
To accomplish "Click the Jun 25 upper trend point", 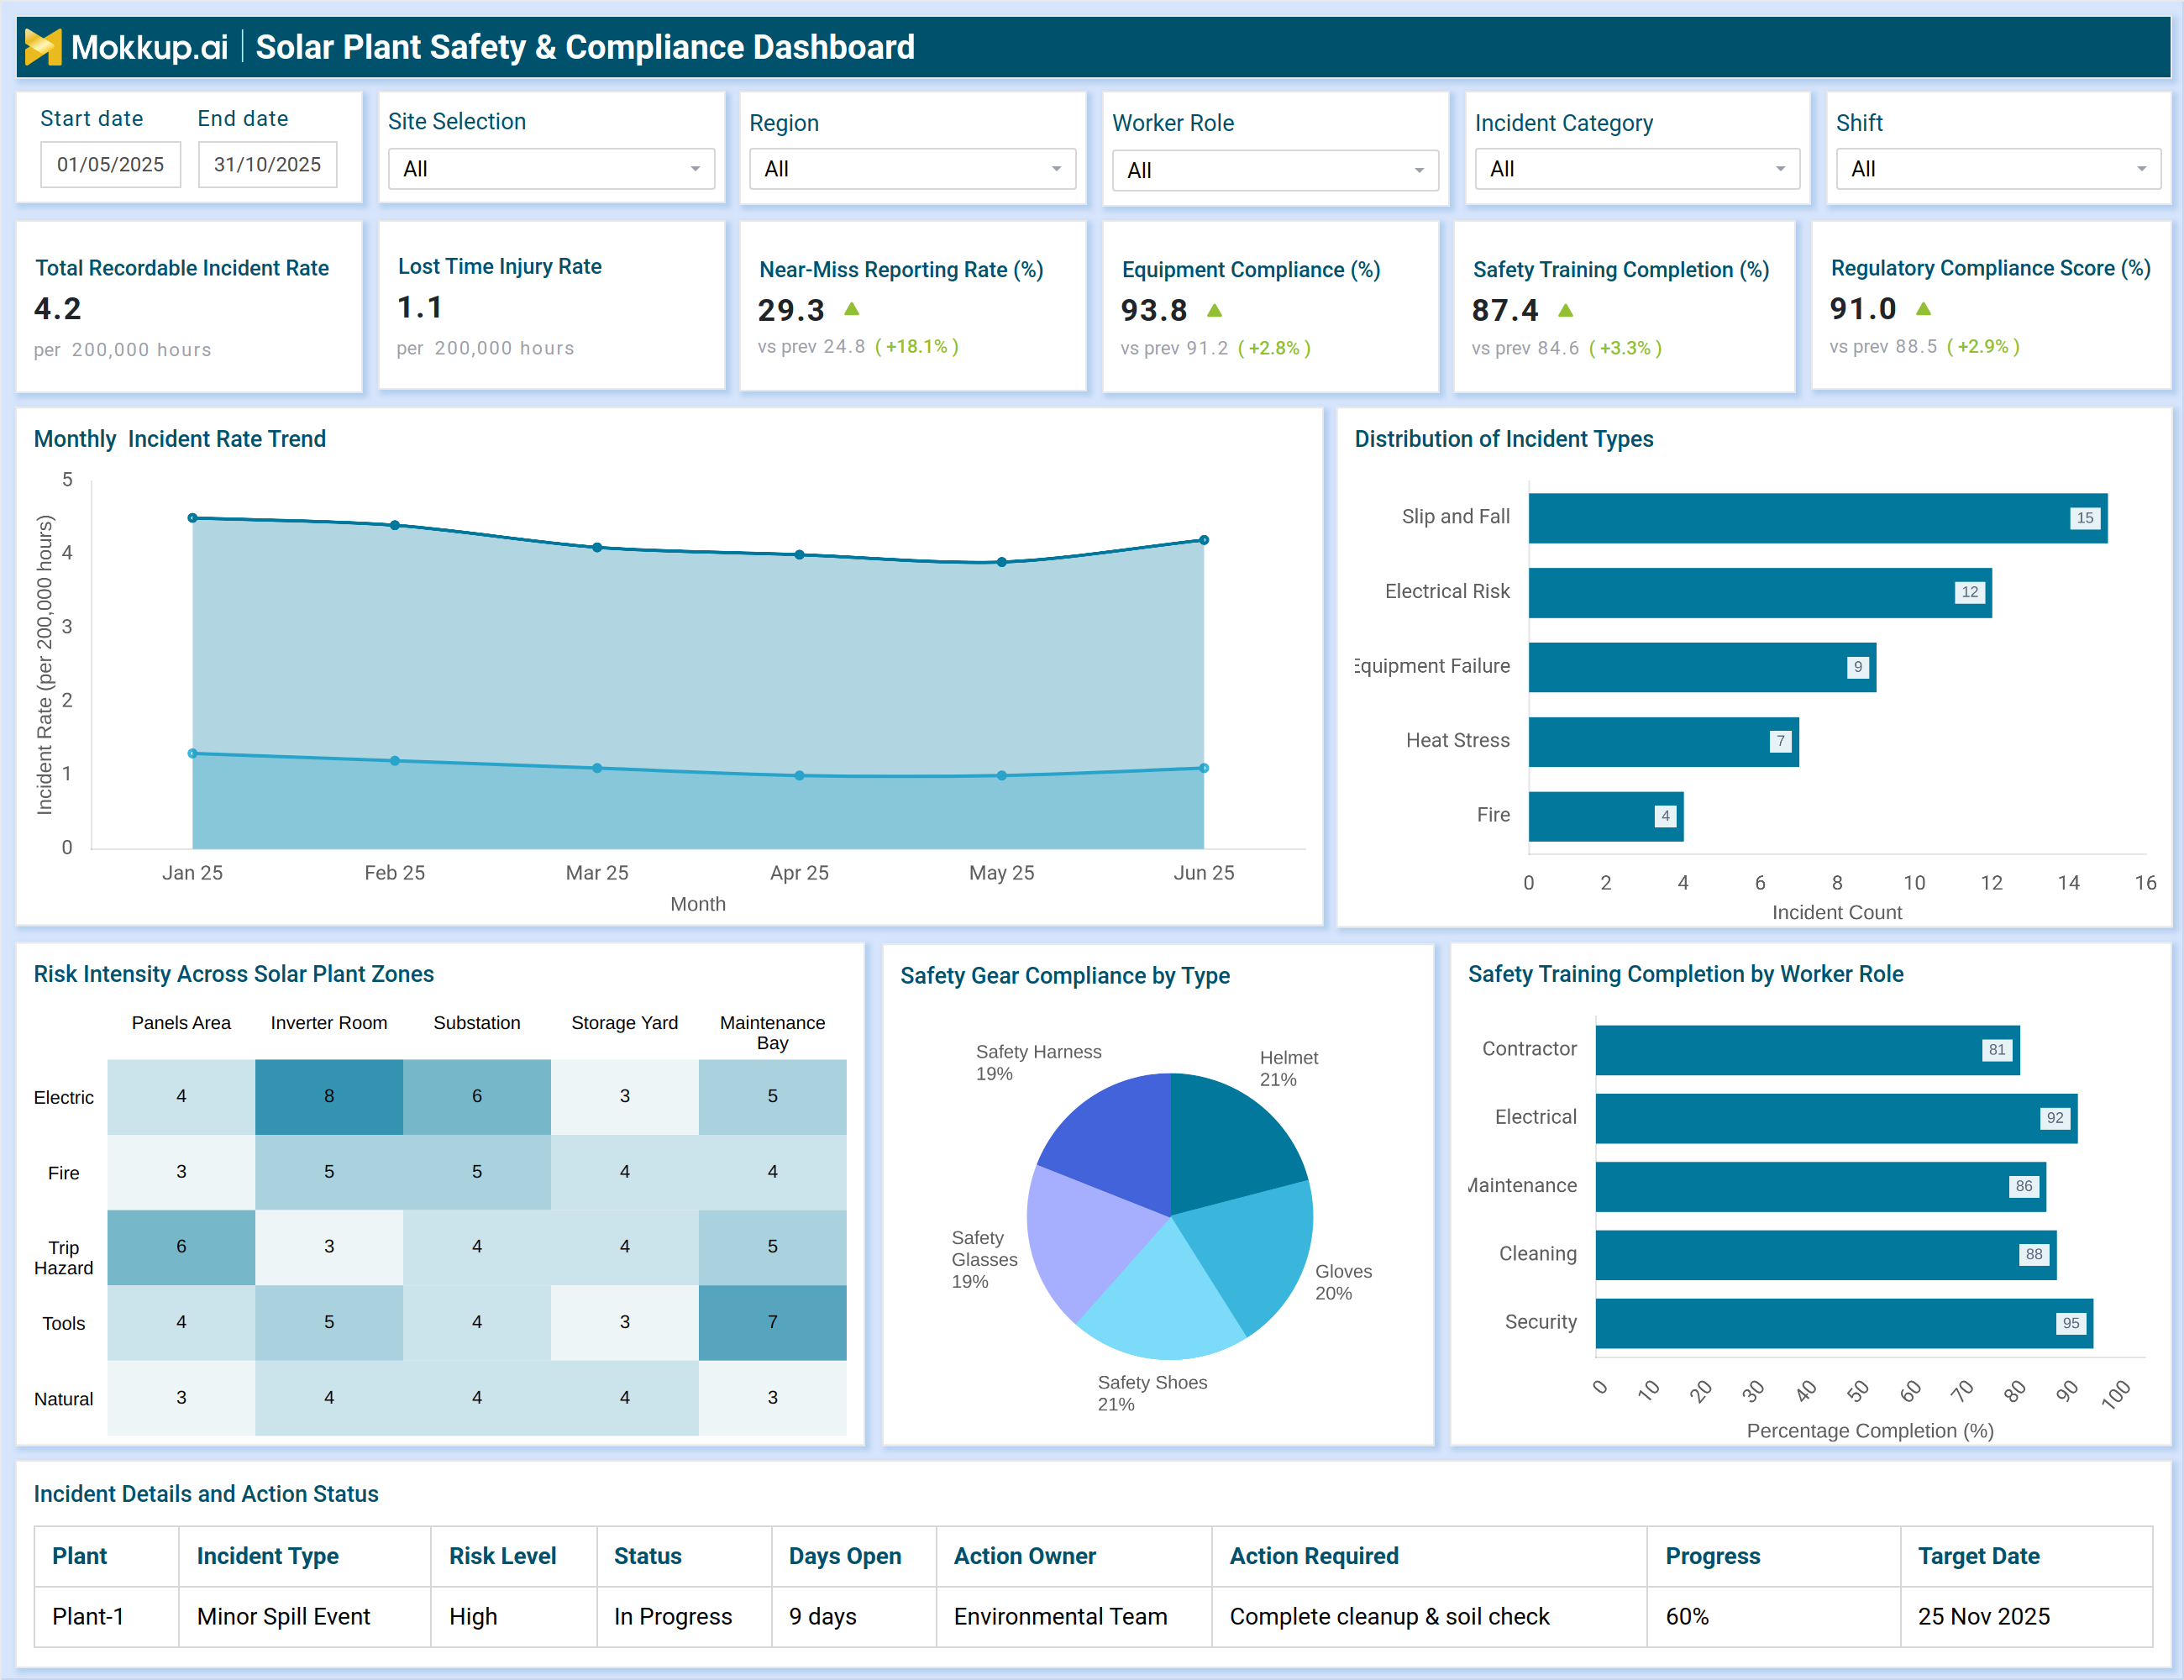I will [1204, 540].
